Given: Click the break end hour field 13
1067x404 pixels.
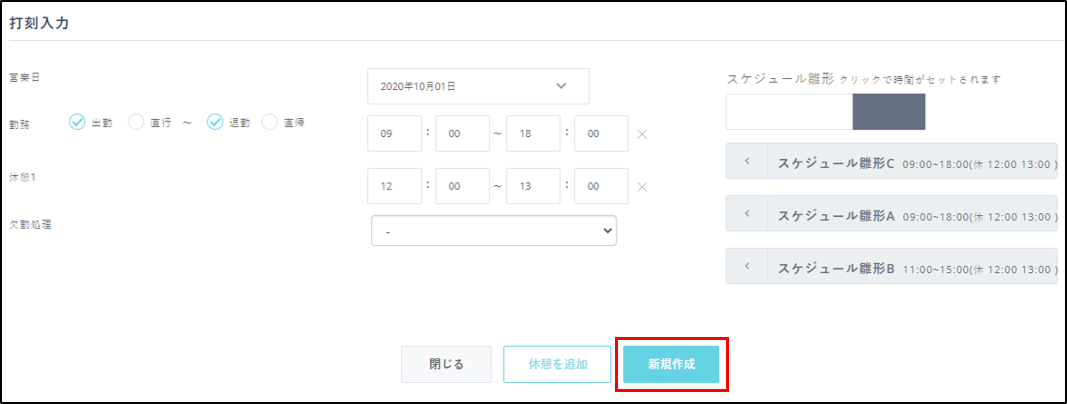Looking at the screenshot, I should [x=533, y=186].
